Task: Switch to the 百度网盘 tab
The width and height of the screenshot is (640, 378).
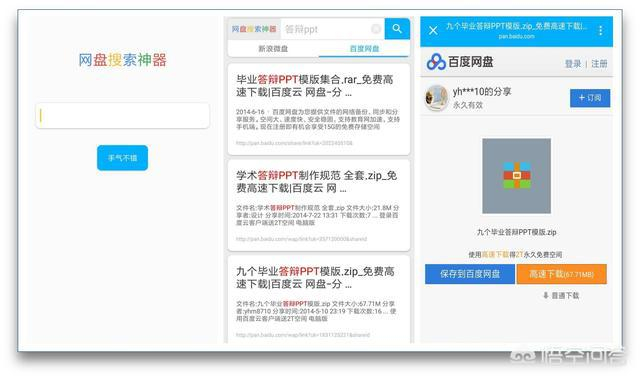Action: [x=364, y=49]
